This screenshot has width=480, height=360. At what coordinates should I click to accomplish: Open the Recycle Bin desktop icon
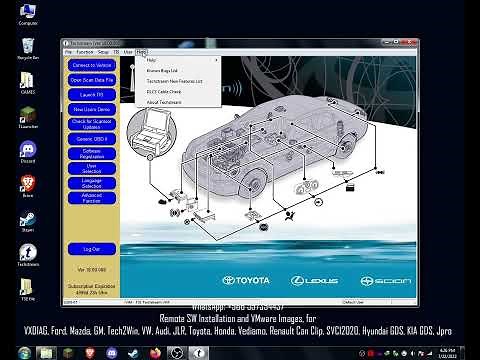point(28,49)
